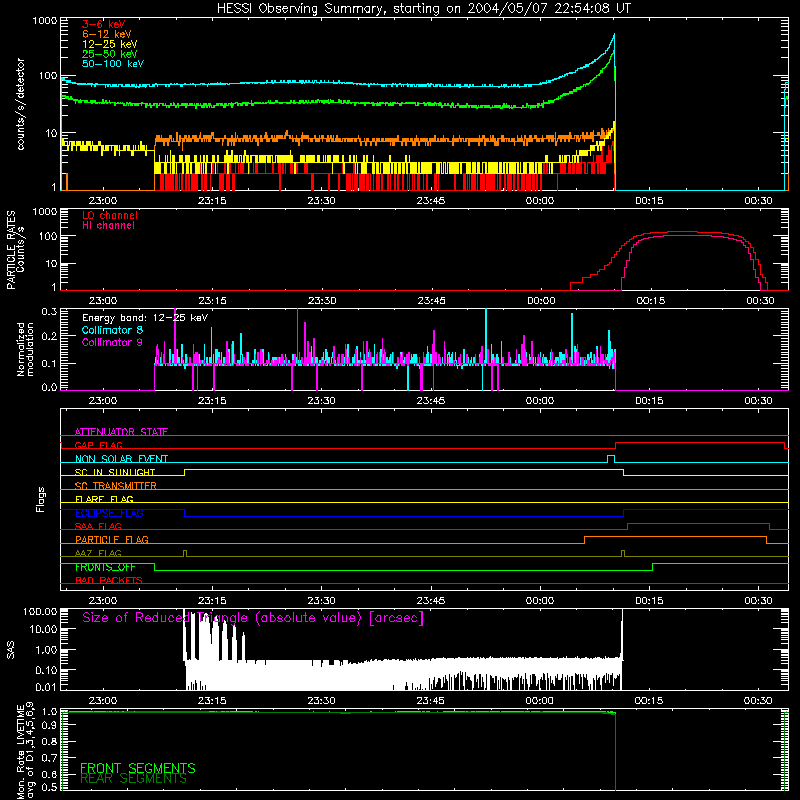The height and width of the screenshot is (800, 800).
Task: Select the 'FRONTS_OFF' flag label
Action: tap(105, 567)
